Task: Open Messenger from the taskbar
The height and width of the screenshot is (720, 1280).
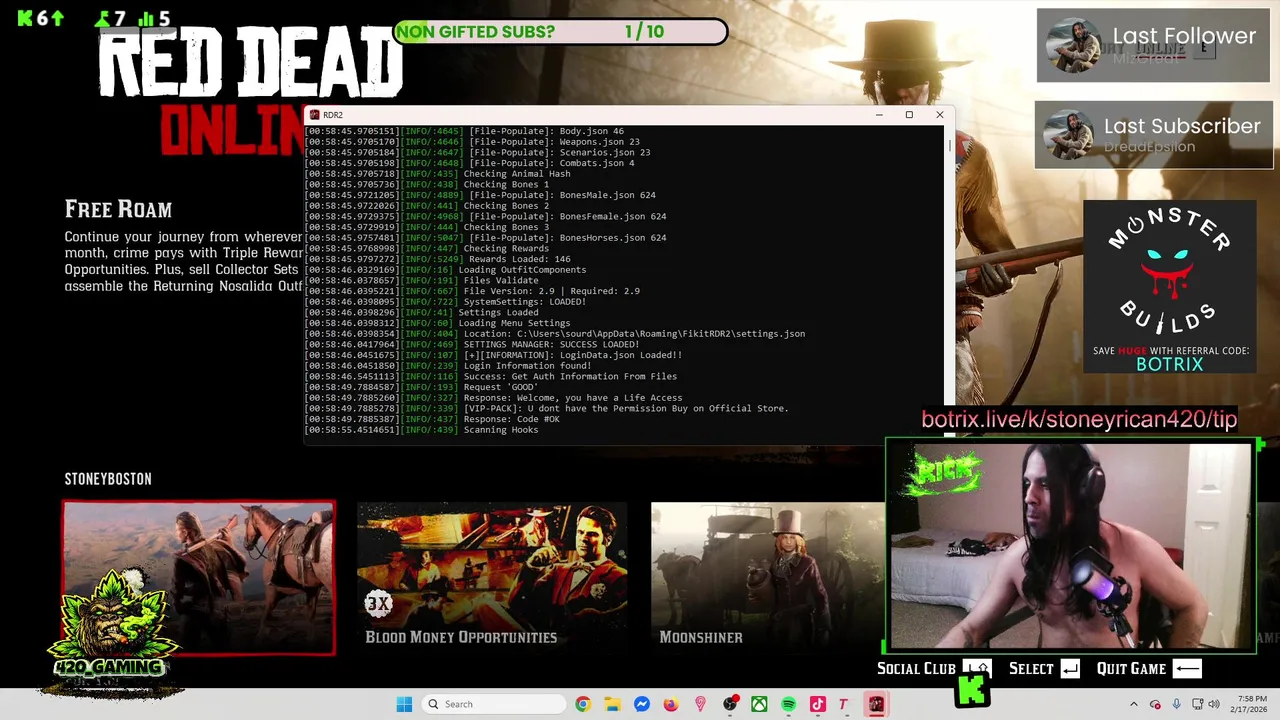Action: point(642,704)
